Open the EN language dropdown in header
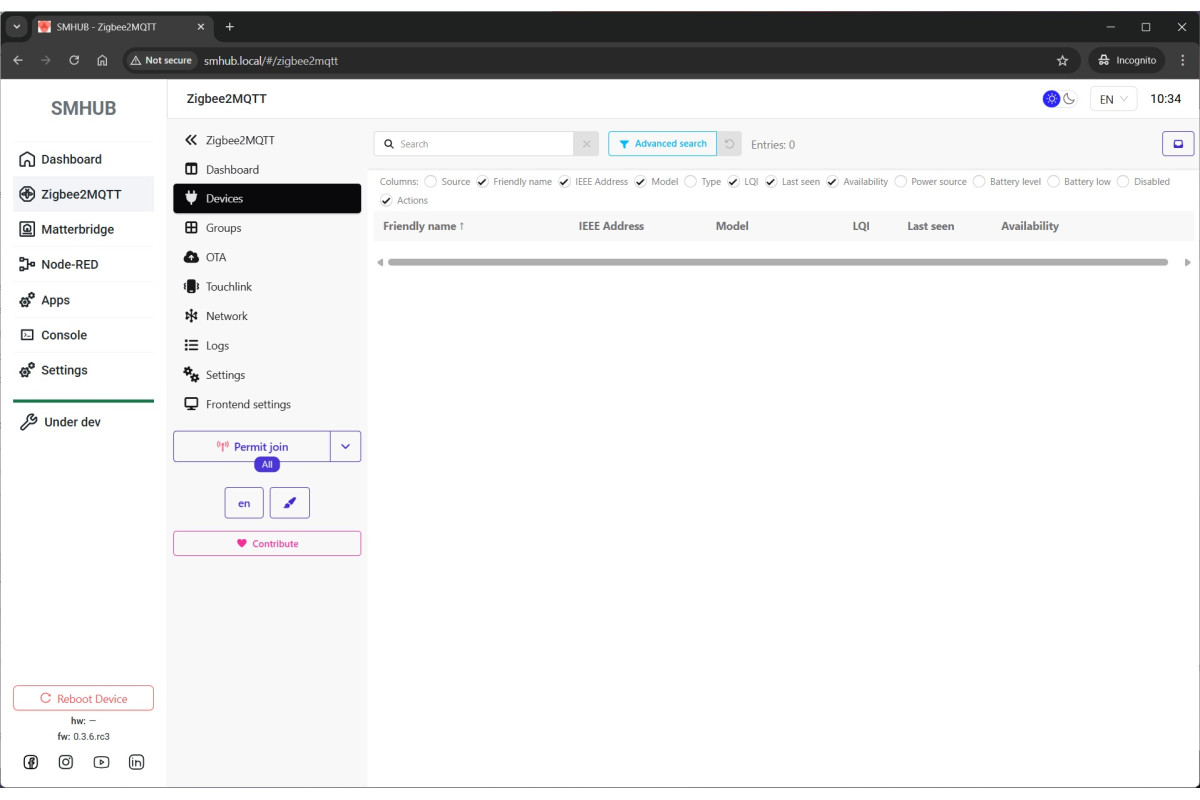This screenshot has width=1200, height=800. pyautogui.click(x=1113, y=99)
